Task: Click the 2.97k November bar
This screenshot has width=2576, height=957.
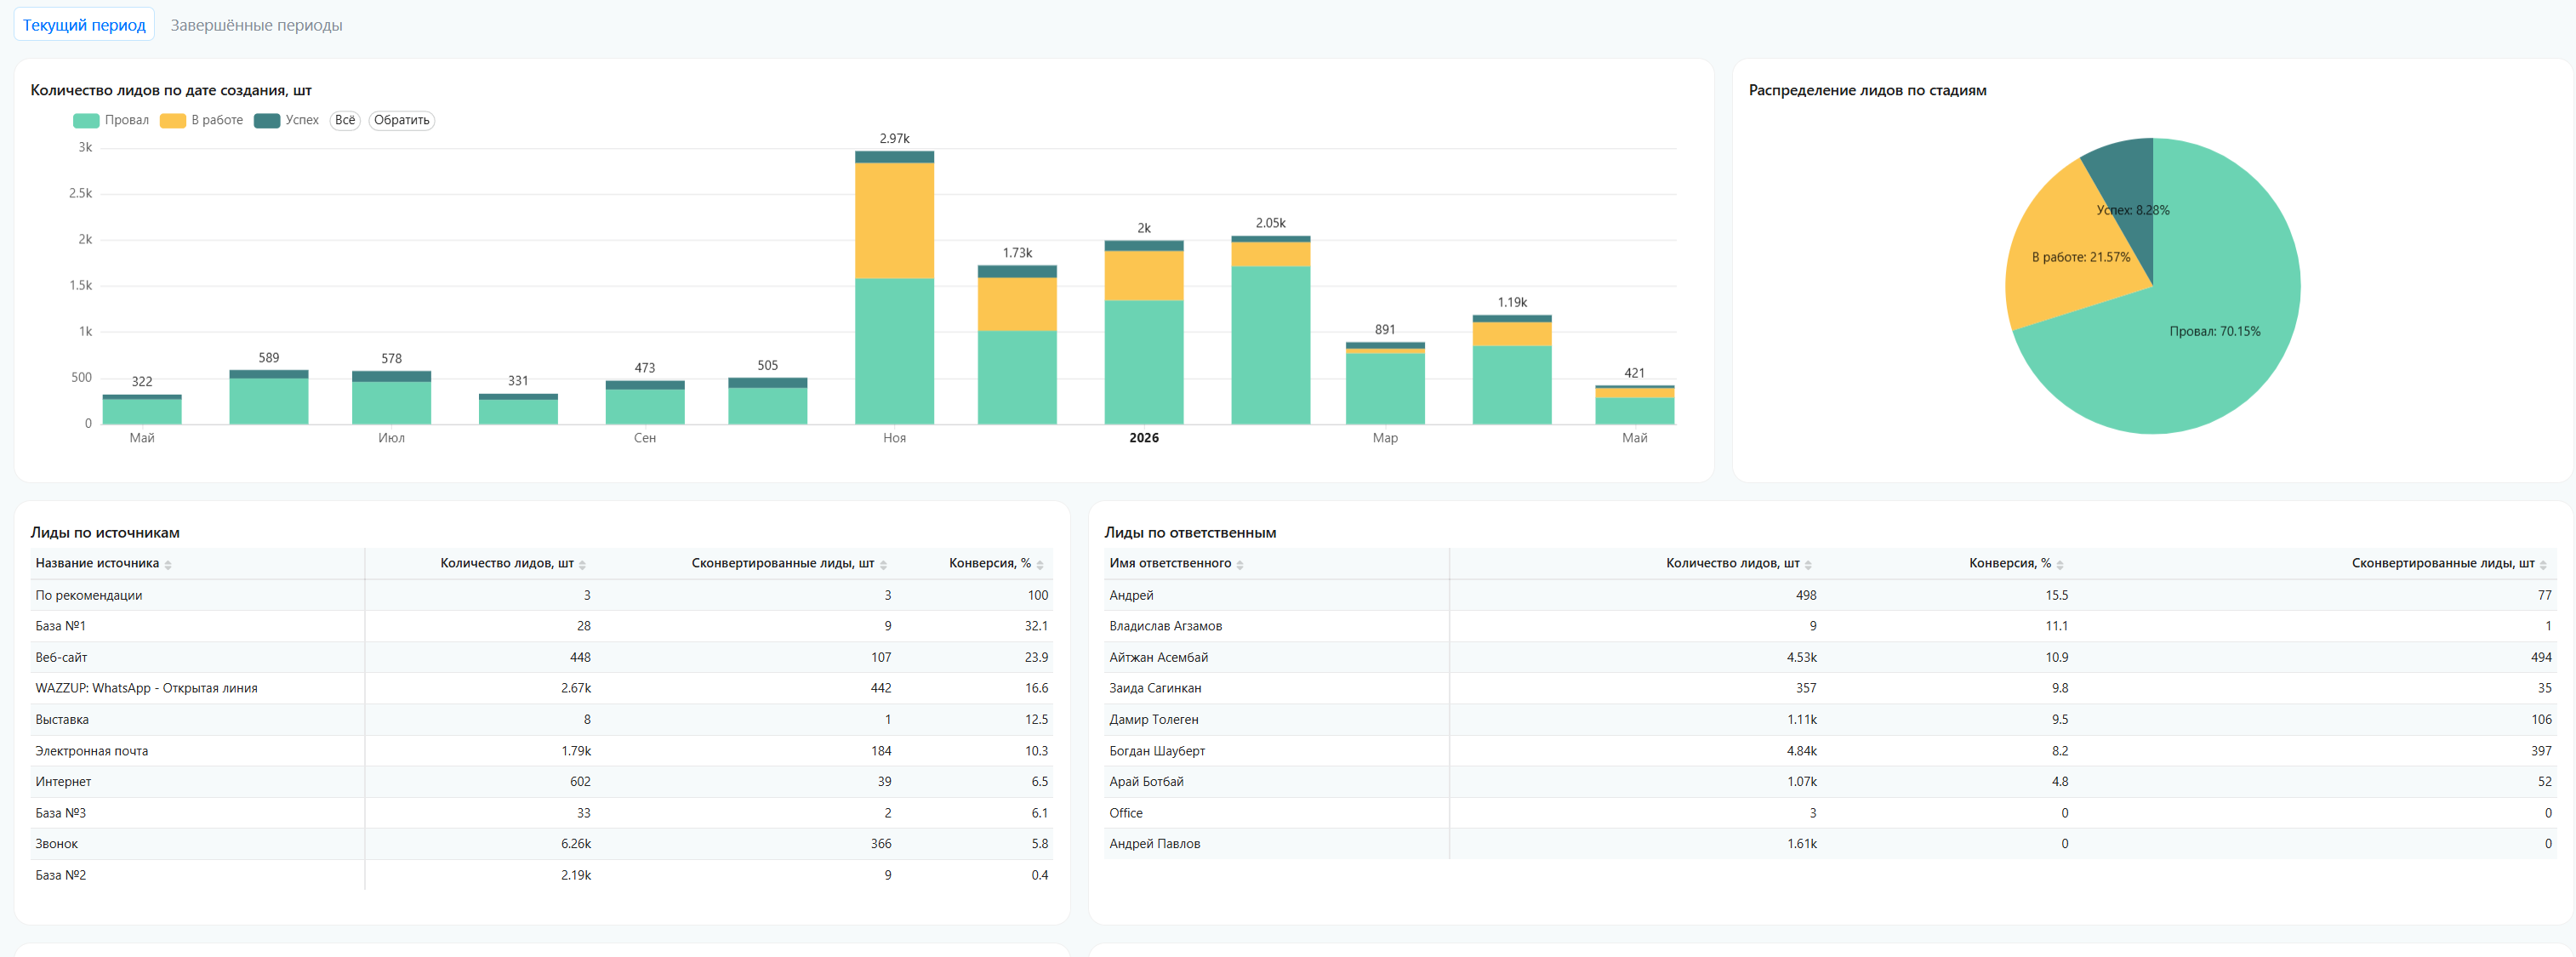Action: tap(894, 288)
